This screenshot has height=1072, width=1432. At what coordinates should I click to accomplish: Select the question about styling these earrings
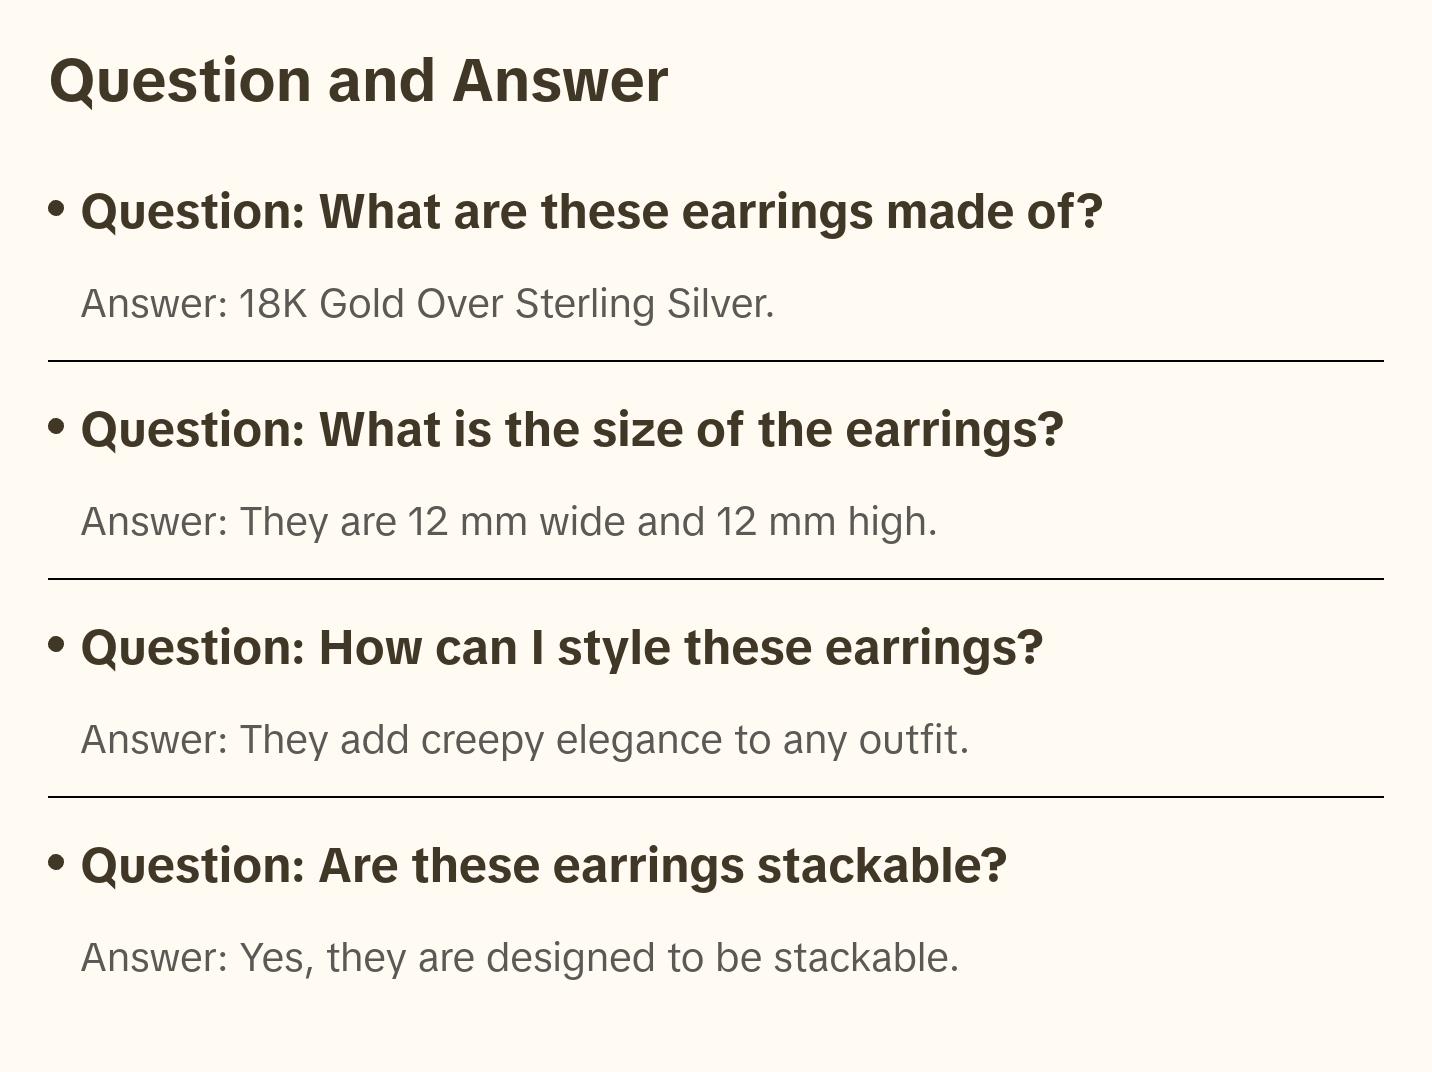click(x=562, y=648)
